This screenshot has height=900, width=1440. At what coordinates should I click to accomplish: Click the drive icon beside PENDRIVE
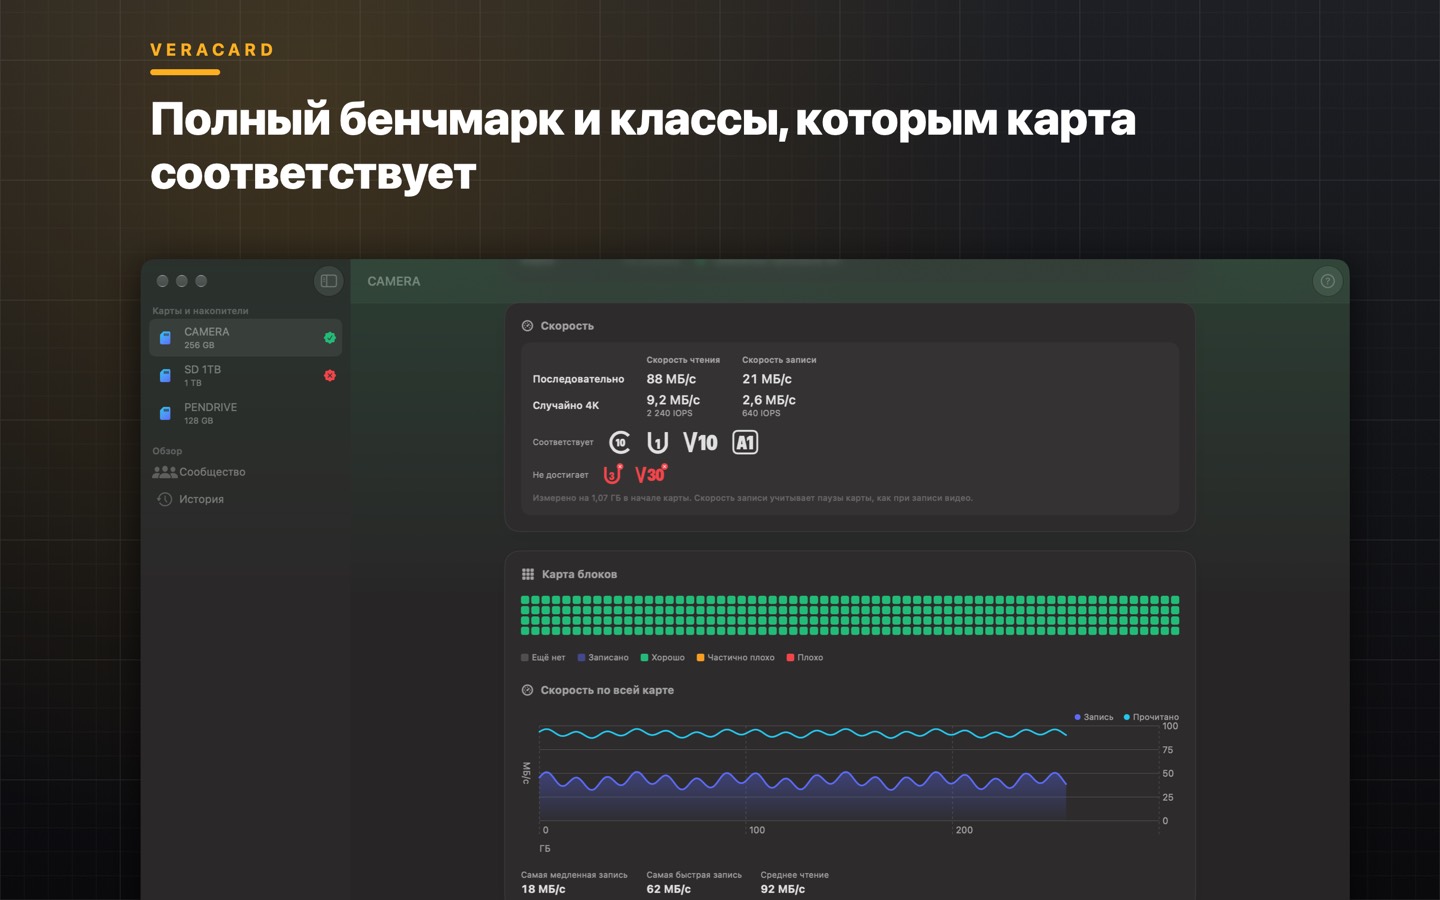(165, 414)
